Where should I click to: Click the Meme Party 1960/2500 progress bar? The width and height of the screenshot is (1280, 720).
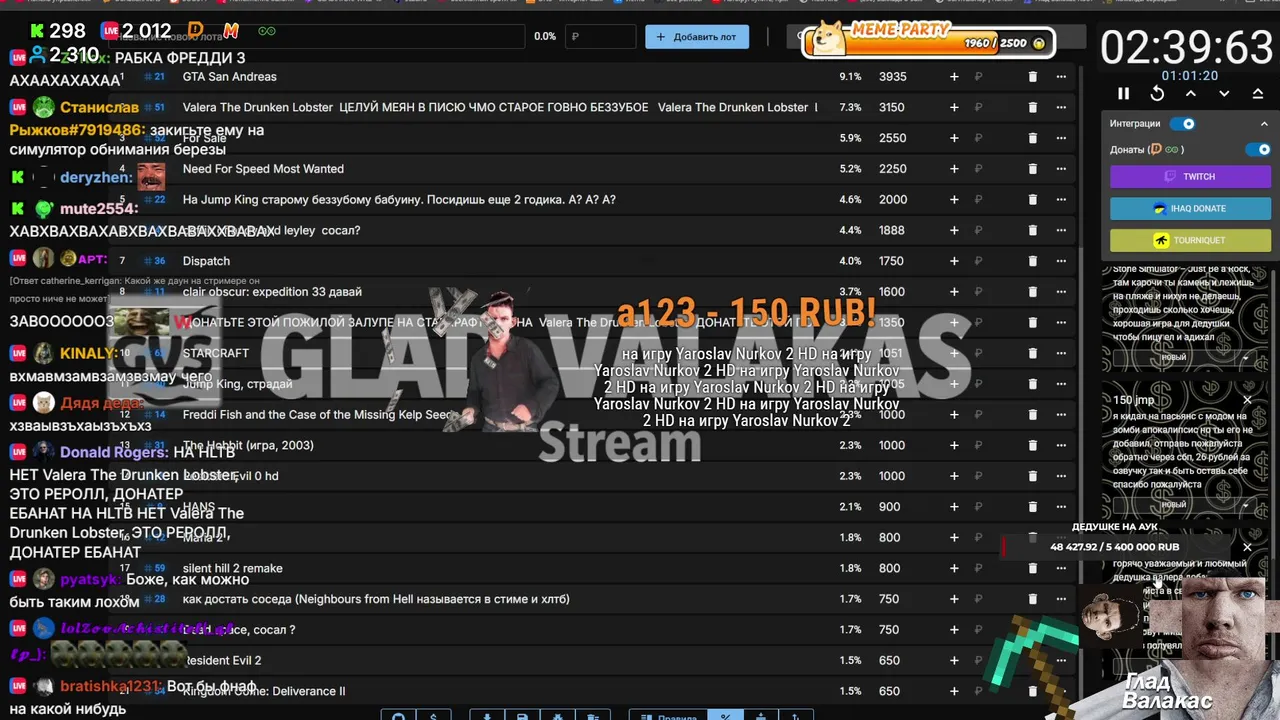click(x=930, y=42)
